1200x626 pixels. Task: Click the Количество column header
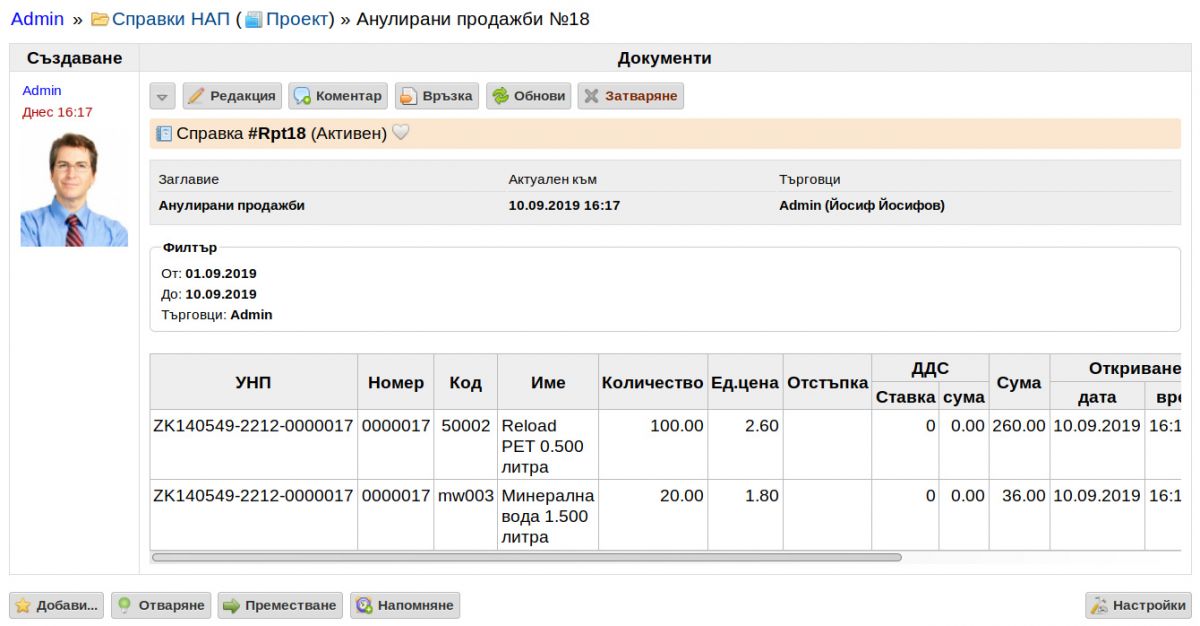click(x=652, y=382)
